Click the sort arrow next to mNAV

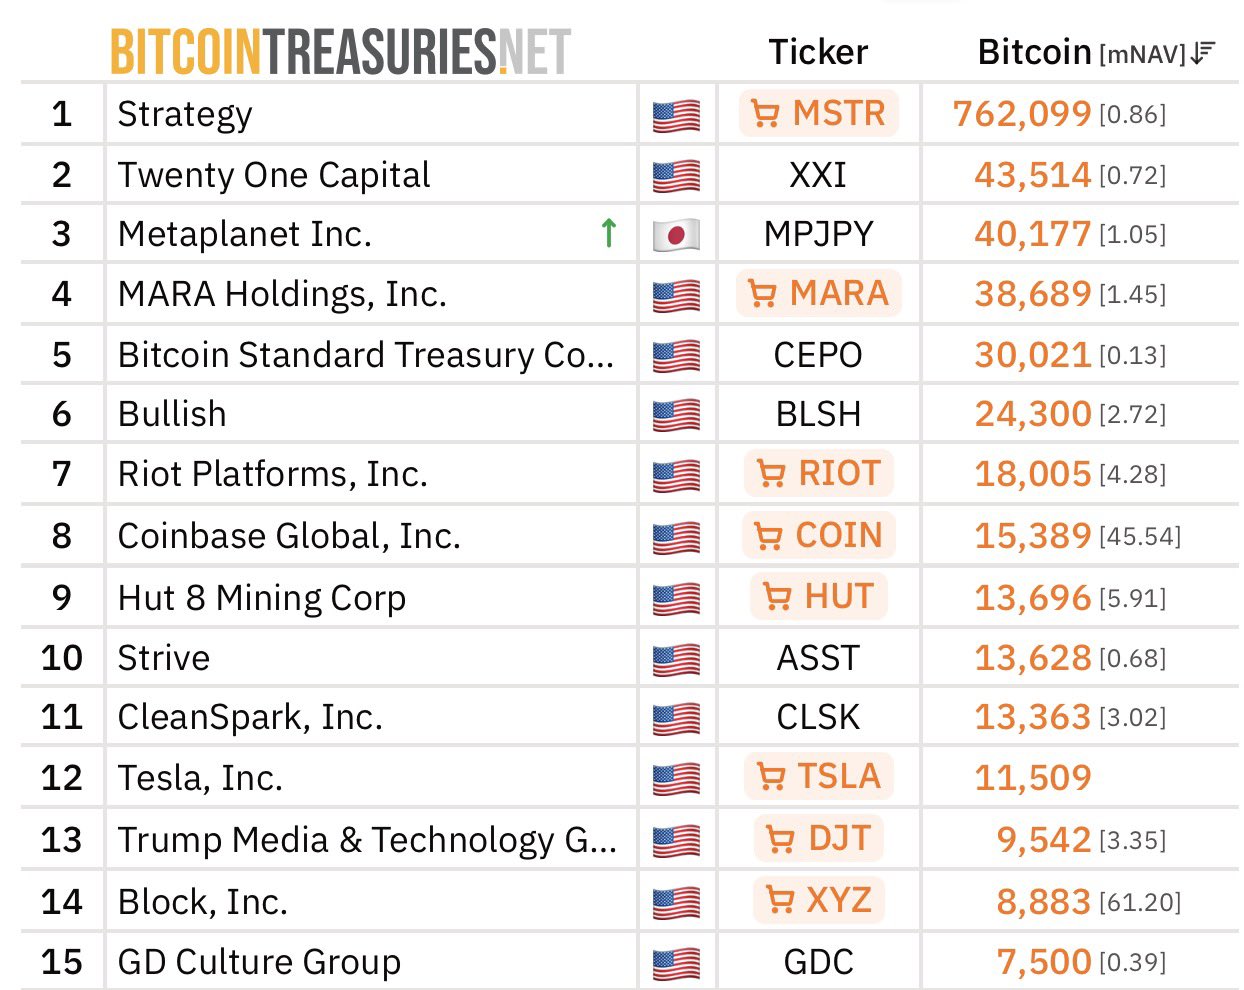1201,51
